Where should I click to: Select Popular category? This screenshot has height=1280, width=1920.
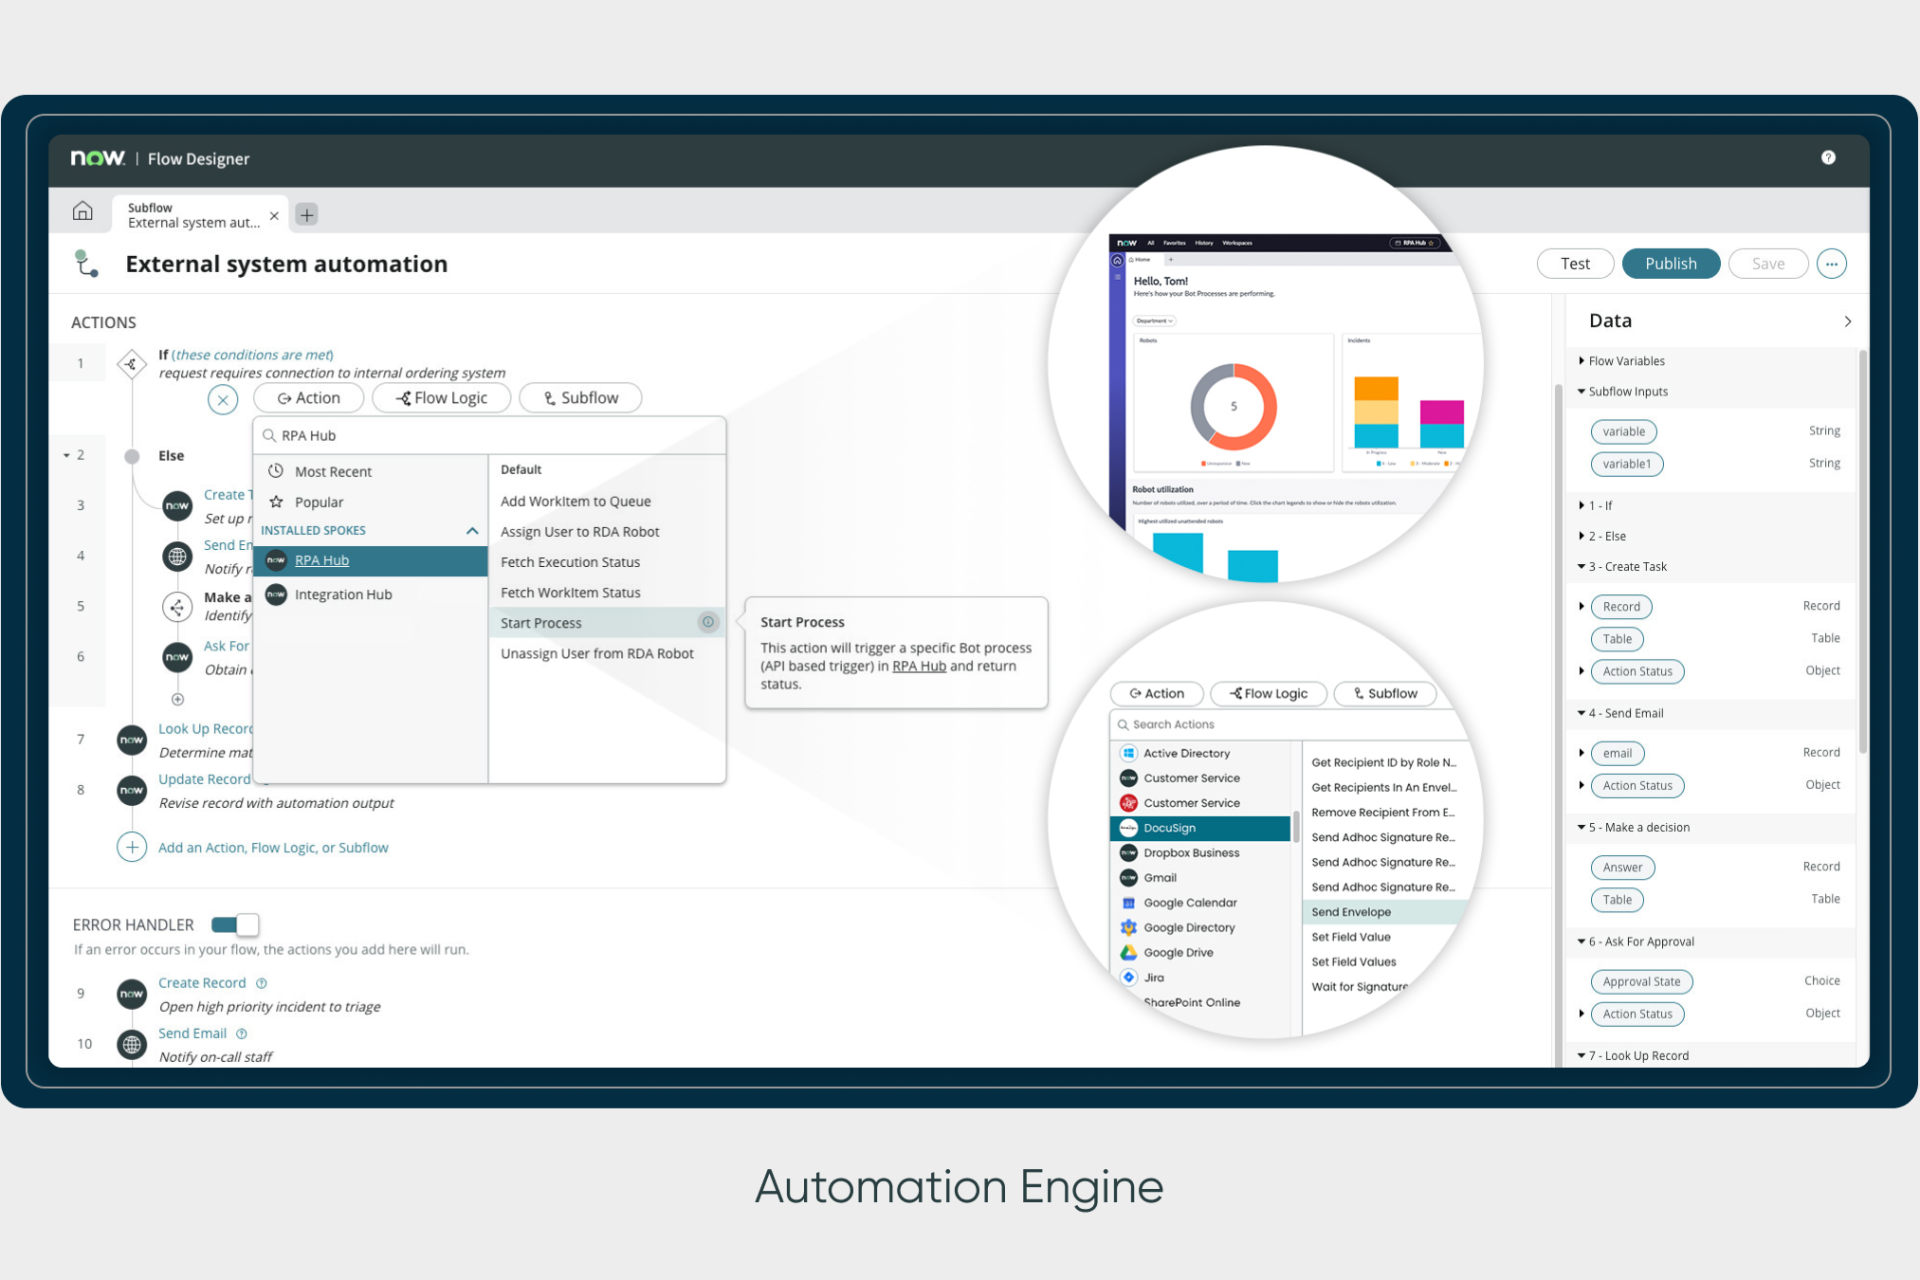(370, 502)
